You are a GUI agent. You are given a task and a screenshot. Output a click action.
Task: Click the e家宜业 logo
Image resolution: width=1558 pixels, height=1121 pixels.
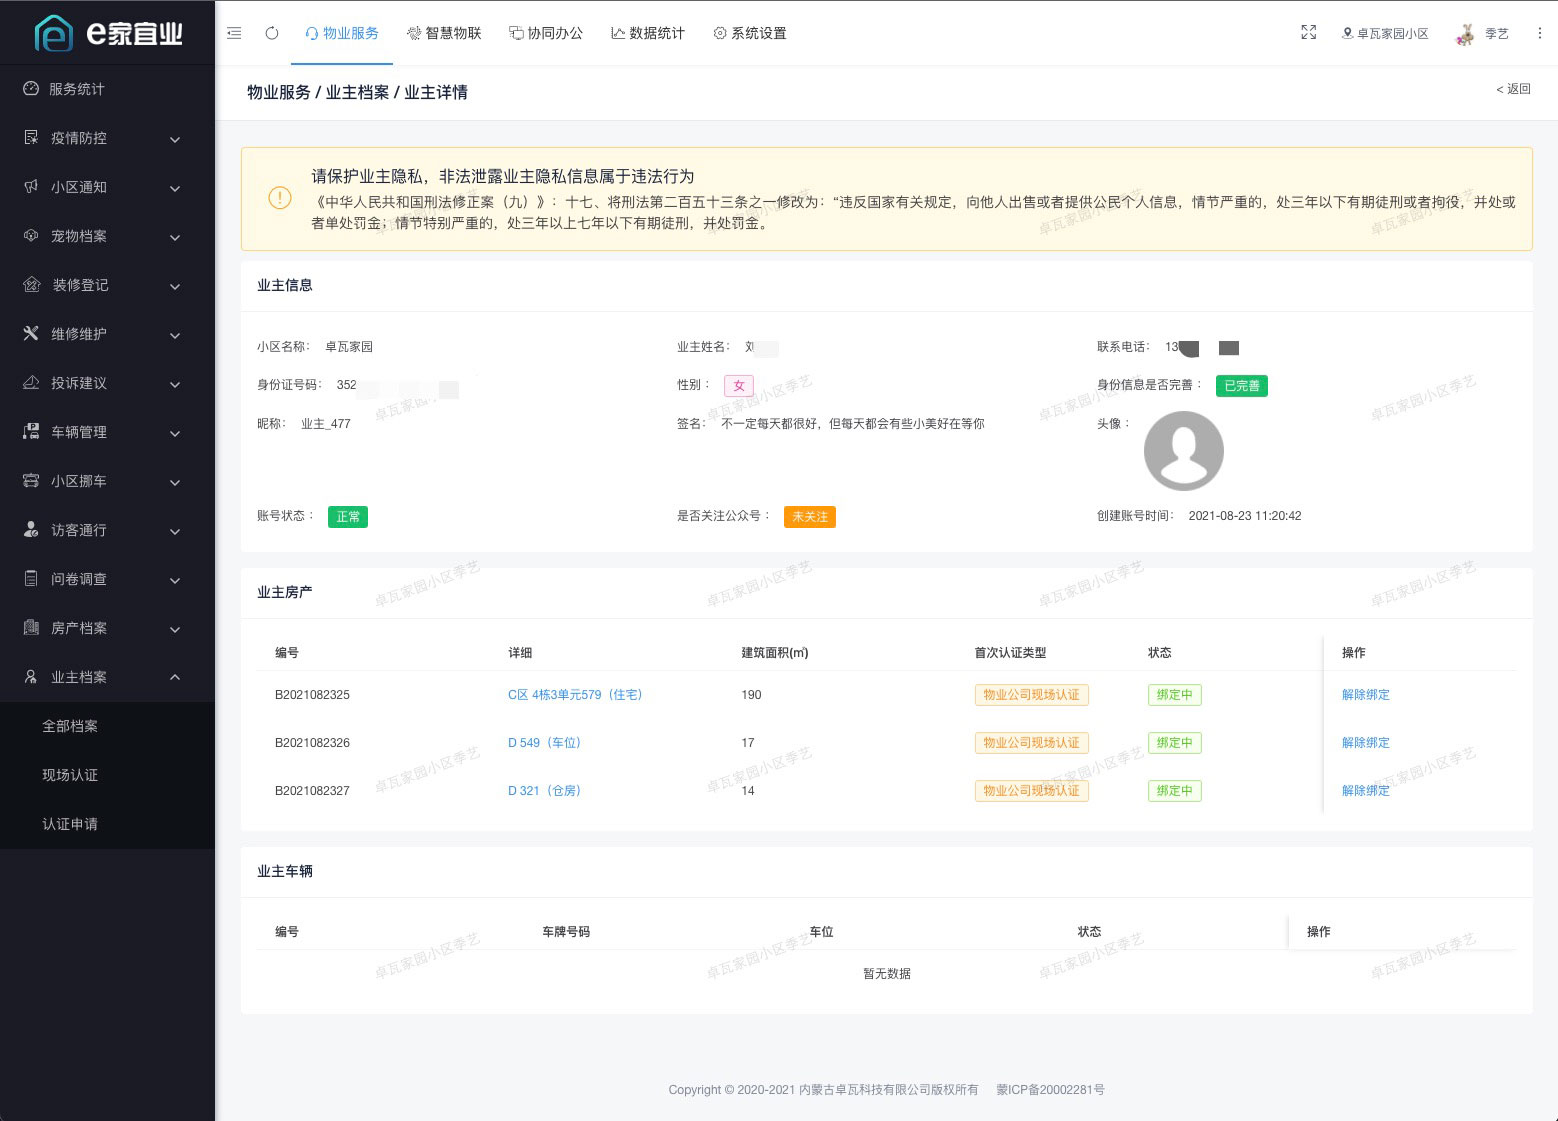click(x=107, y=32)
